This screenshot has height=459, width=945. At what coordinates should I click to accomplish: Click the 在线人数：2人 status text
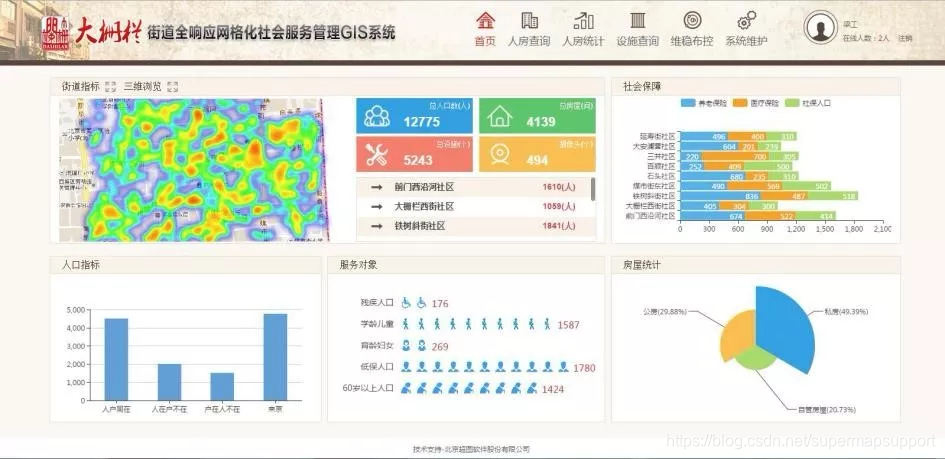[865, 38]
